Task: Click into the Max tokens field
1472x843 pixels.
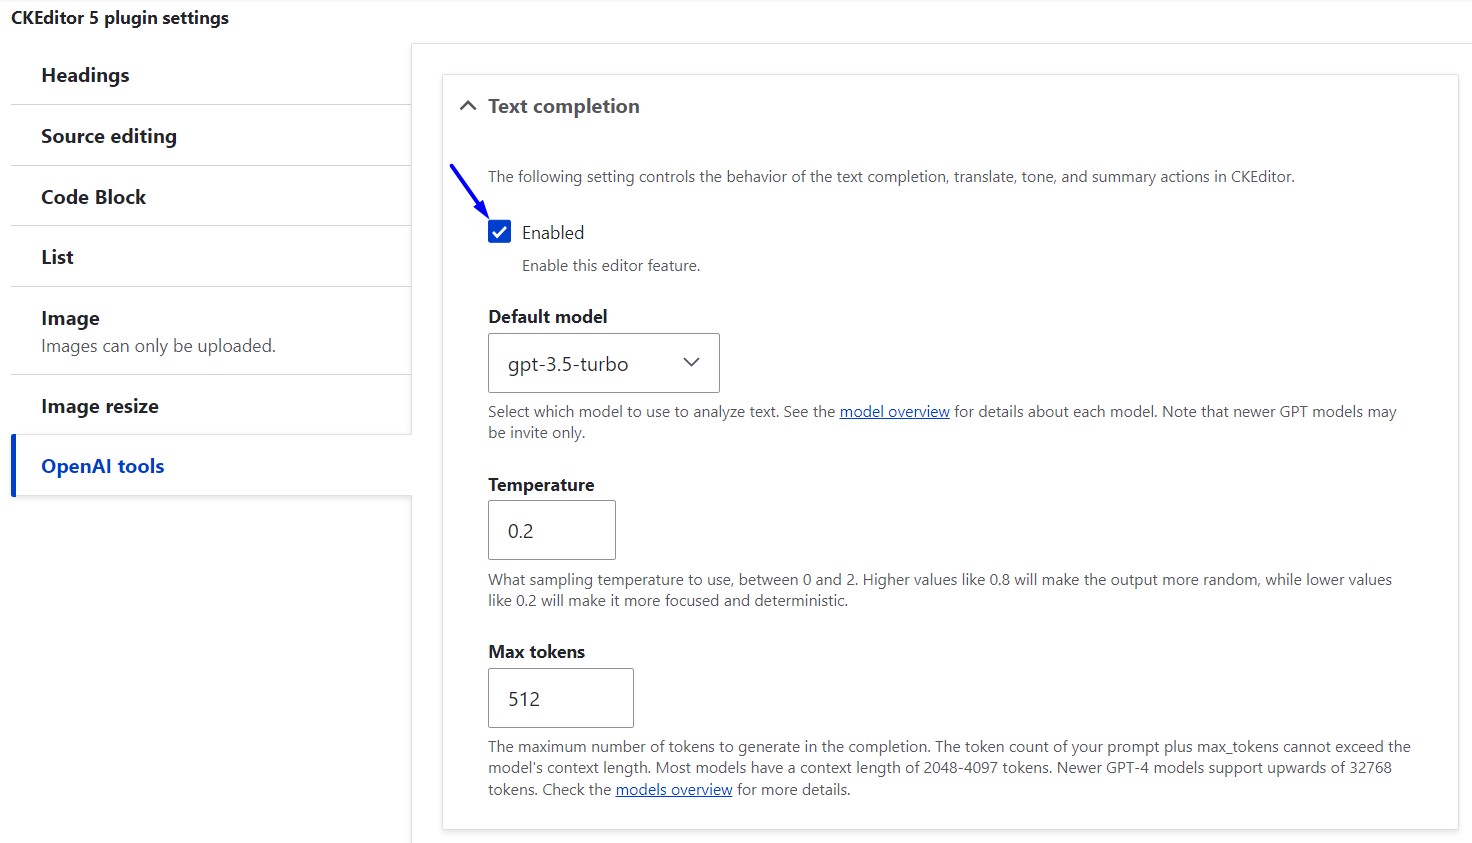Action: pyautogui.click(x=561, y=698)
